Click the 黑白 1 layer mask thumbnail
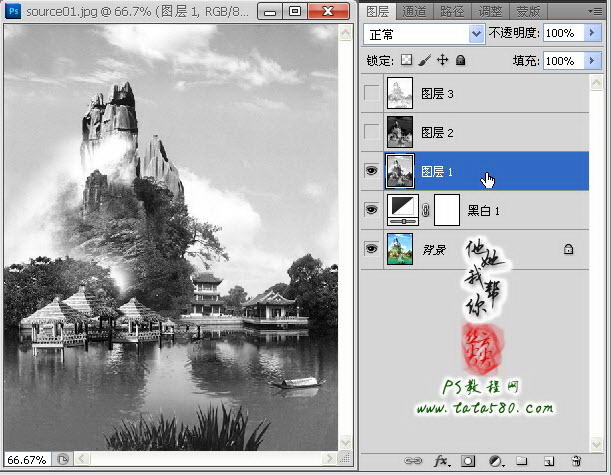Image resolution: width=611 pixels, height=475 pixels. 447,210
